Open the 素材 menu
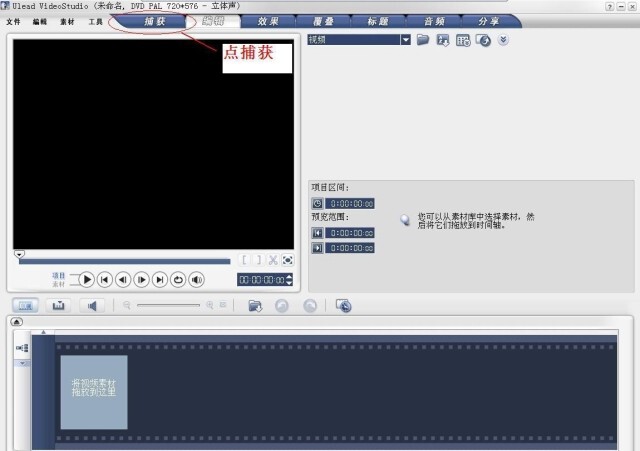The width and height of the screenshot is (640, 451). tap(67, 22)
